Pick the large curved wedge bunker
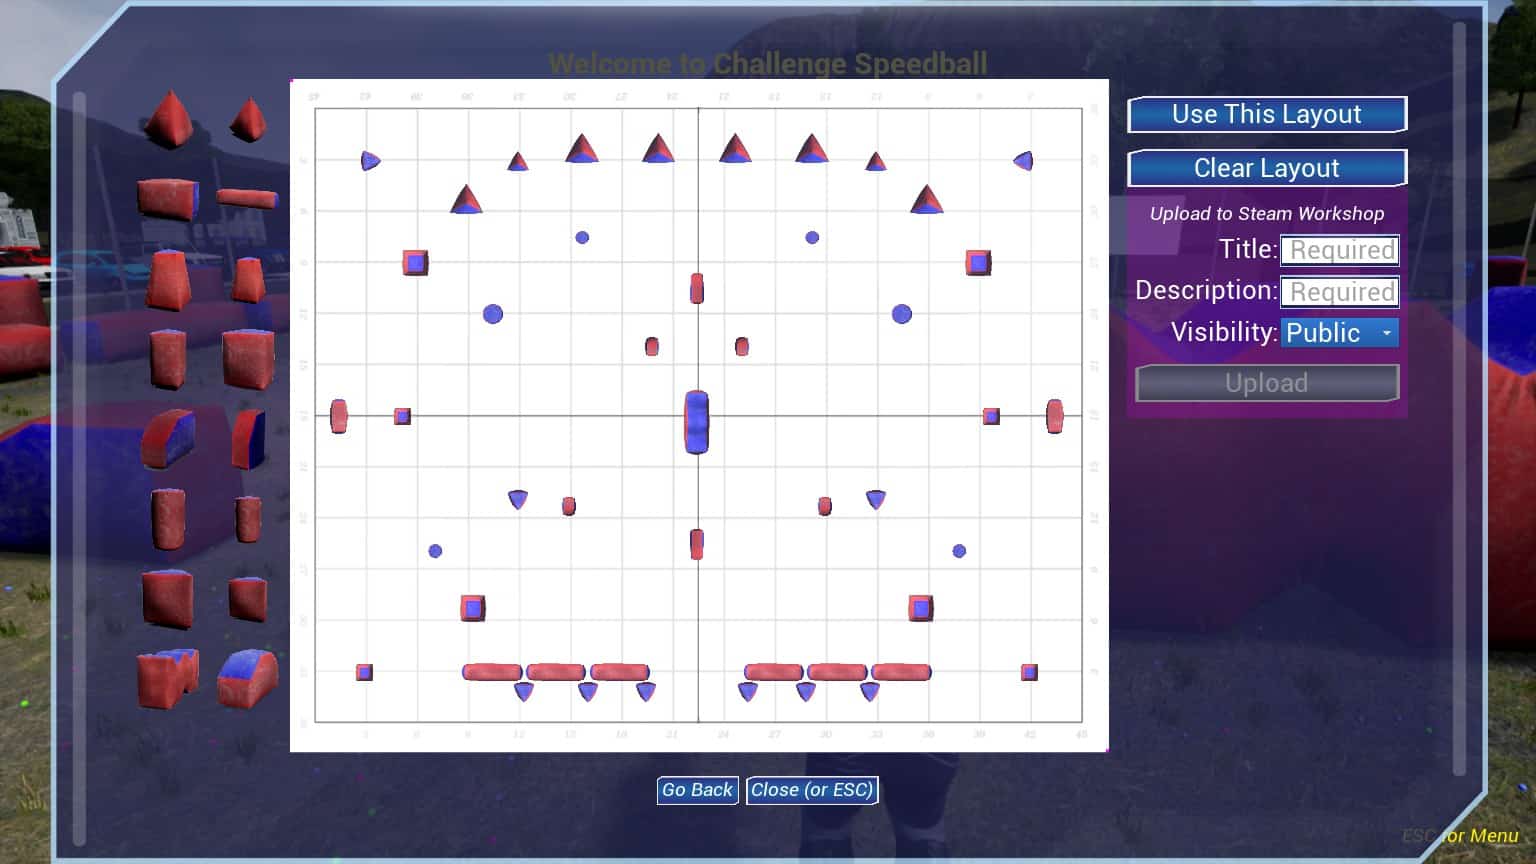1536x864 pixels. click(x=168, y=439)
